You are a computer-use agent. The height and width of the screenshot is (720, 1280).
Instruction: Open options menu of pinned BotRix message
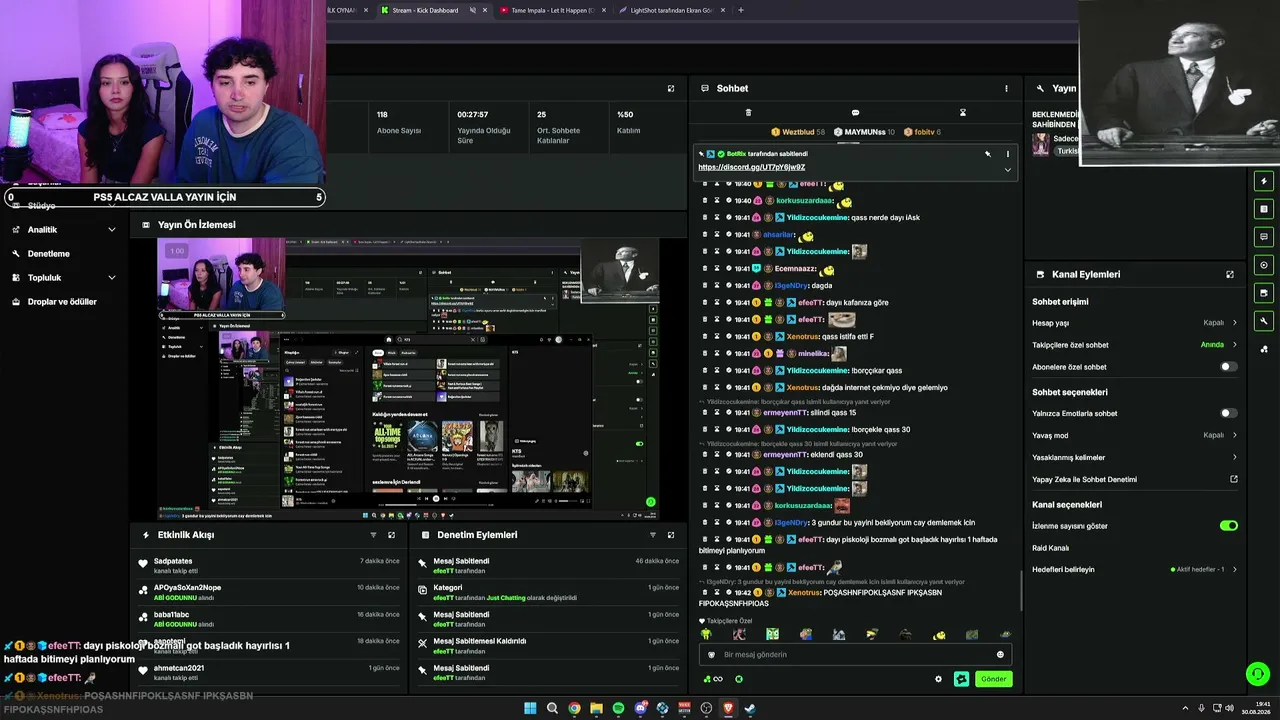tap(1007, 154)
